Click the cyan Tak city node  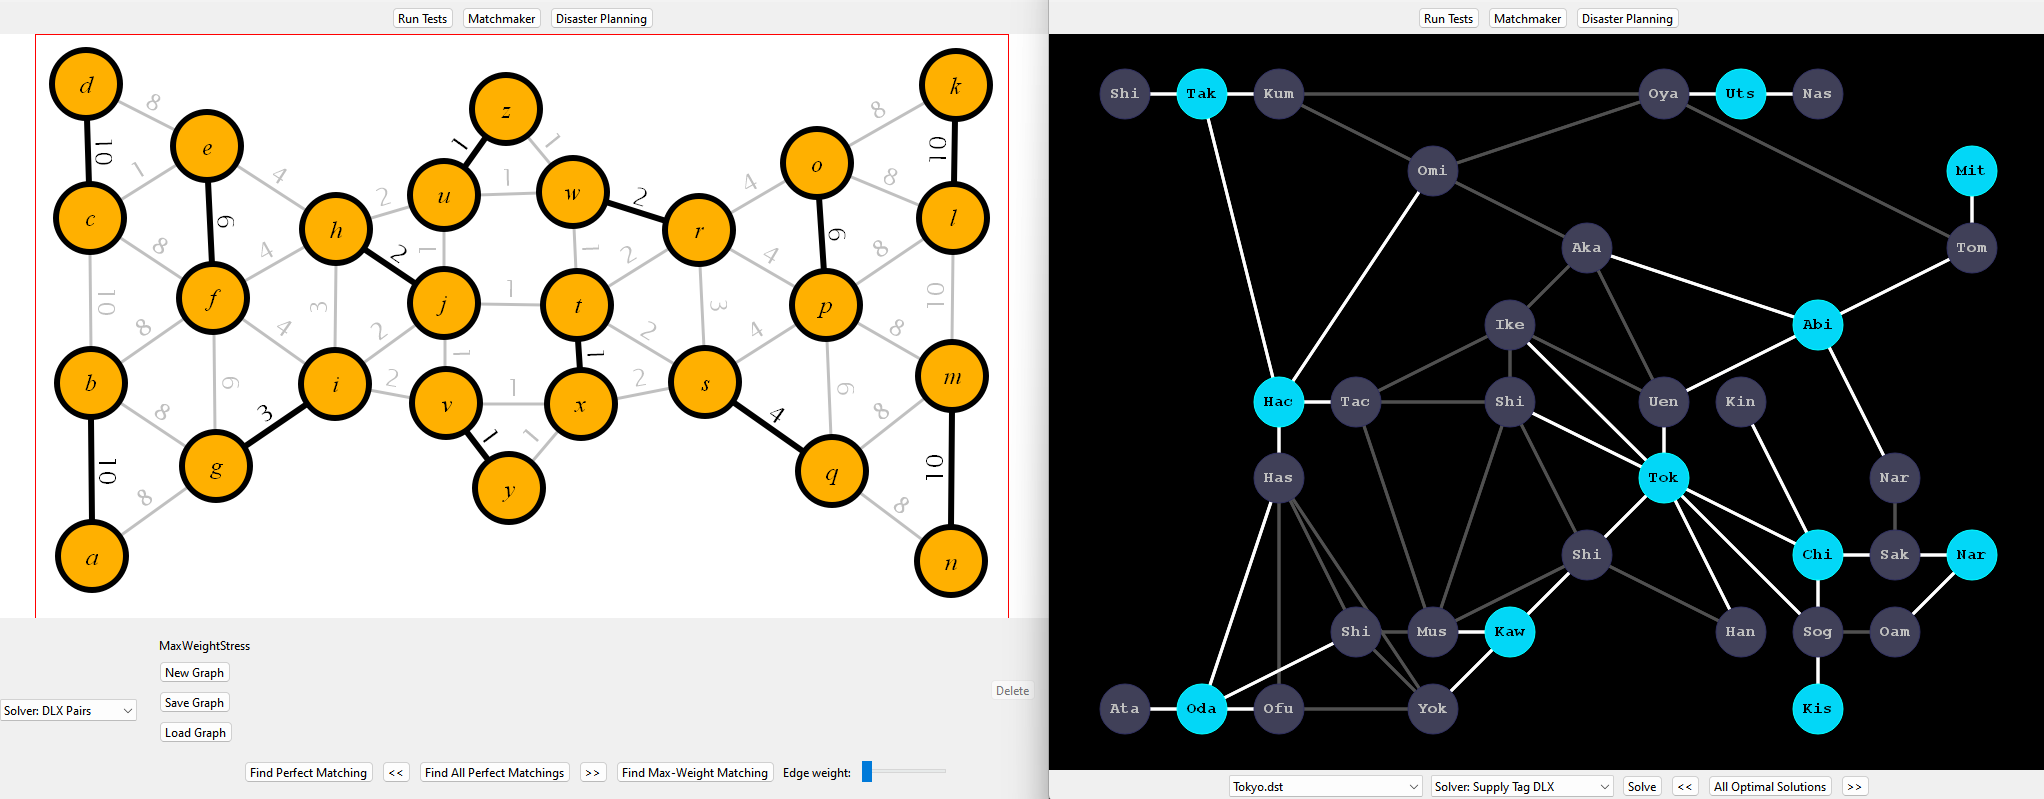coord(1201,94)
